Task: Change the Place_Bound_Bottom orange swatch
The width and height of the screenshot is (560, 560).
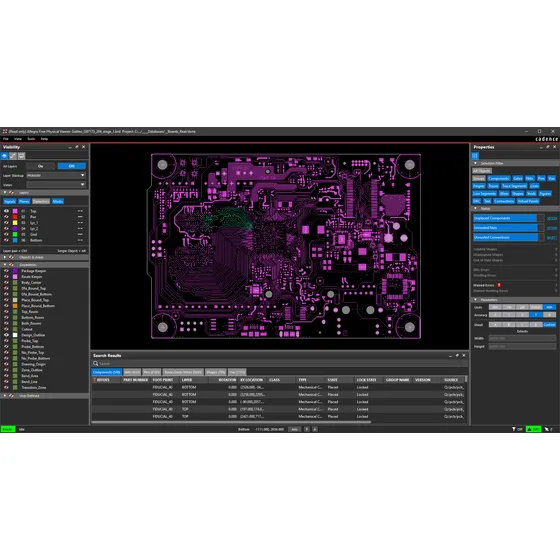Action: [x=15, y=306]
